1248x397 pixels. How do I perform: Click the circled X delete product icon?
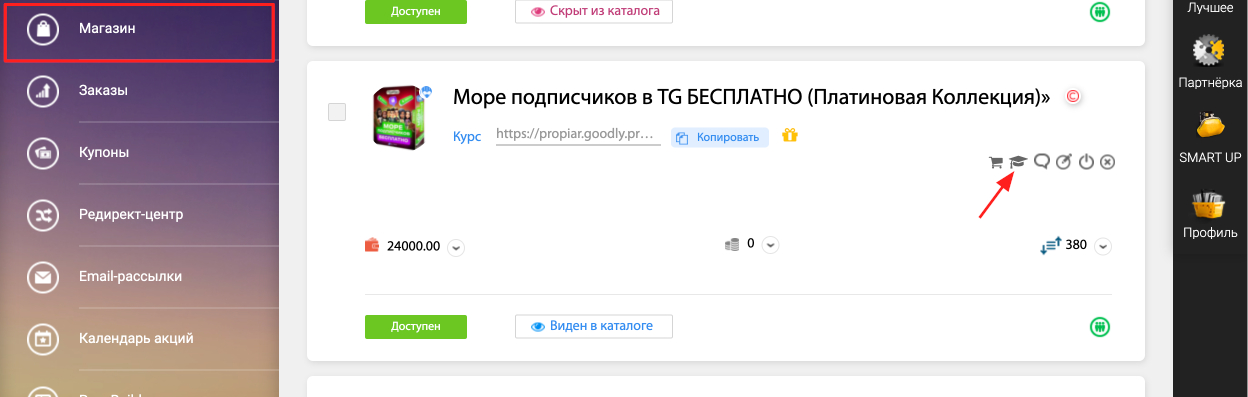[x=1107, y=162]
